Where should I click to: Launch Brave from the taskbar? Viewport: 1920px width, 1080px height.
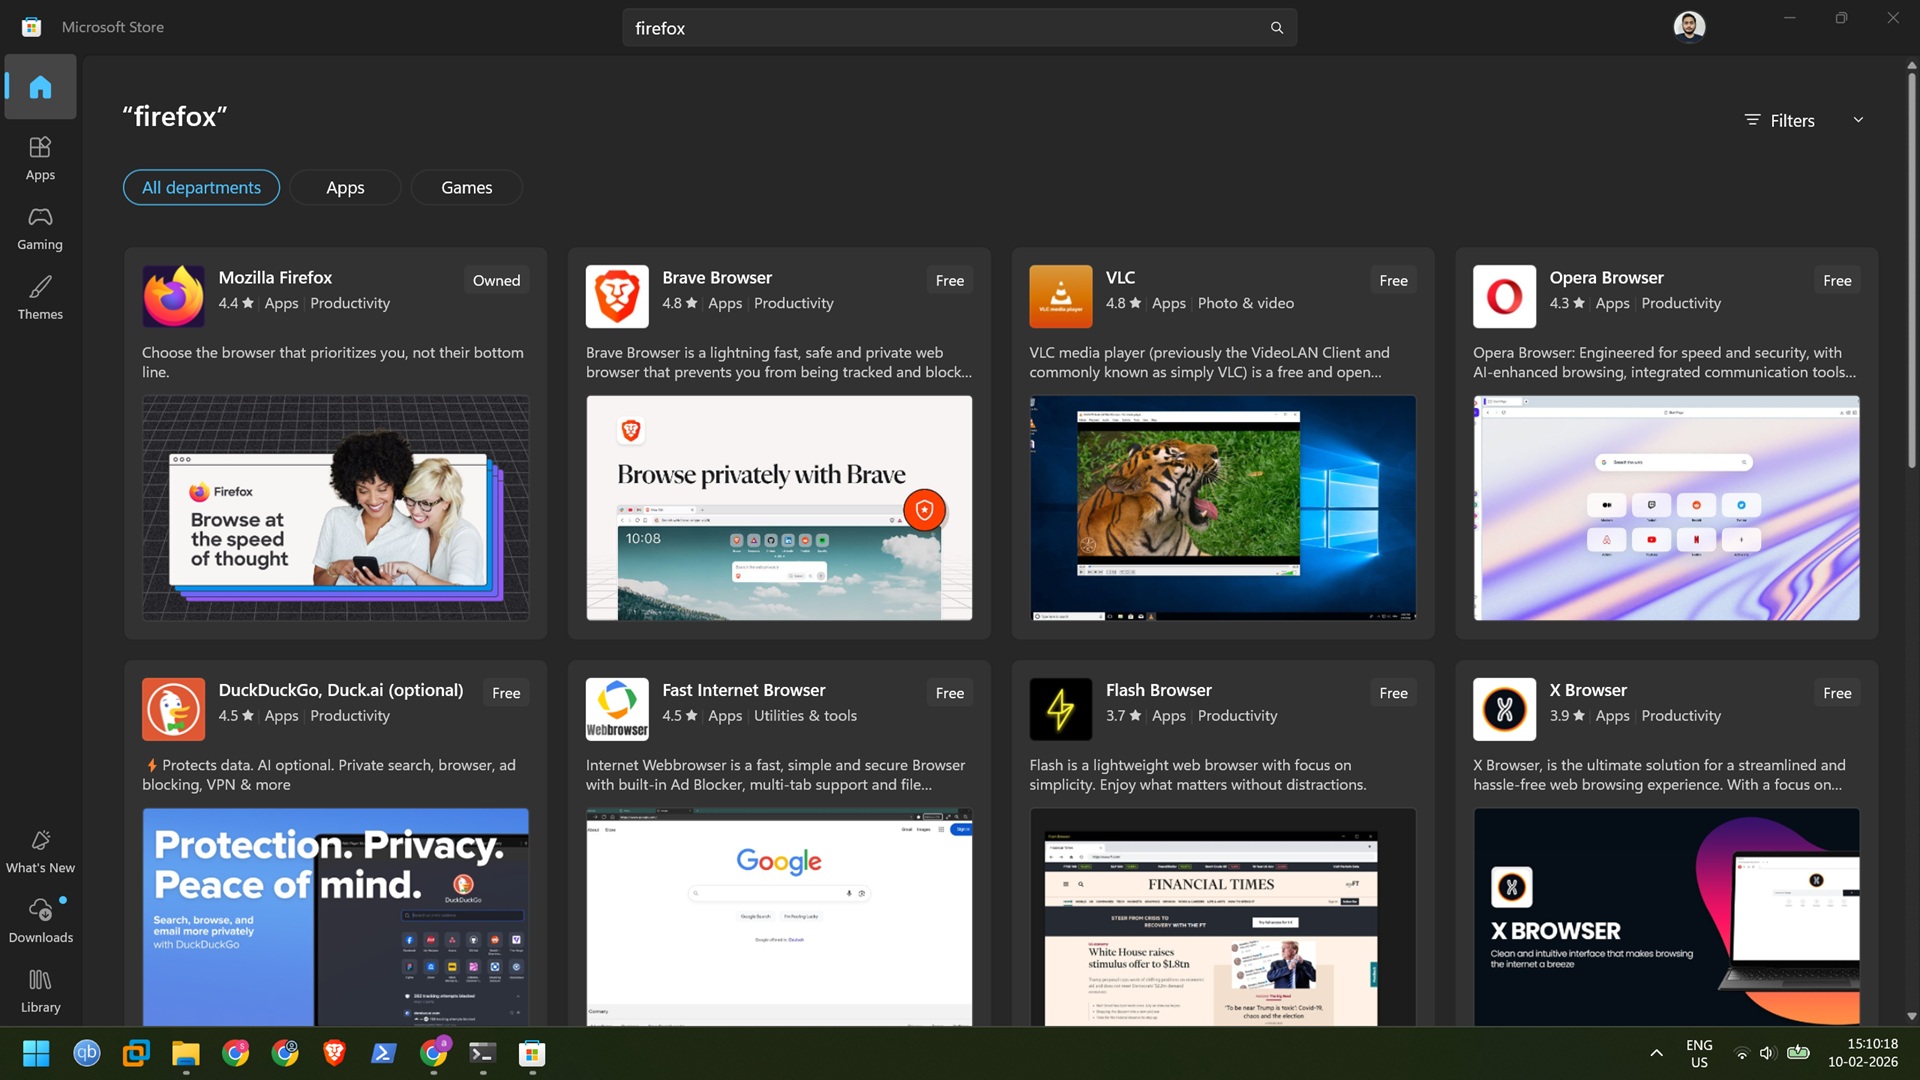pyautogui.click(x=334, y=1053)
